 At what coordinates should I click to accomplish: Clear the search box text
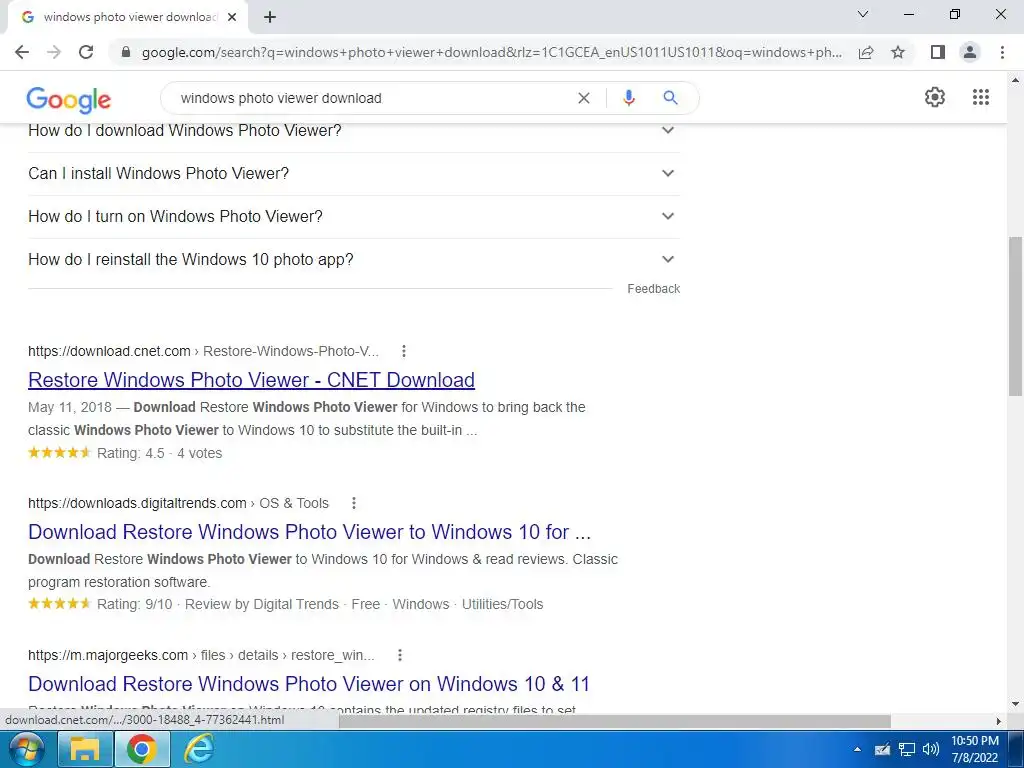pyautogui.click(x=584, y=98)
